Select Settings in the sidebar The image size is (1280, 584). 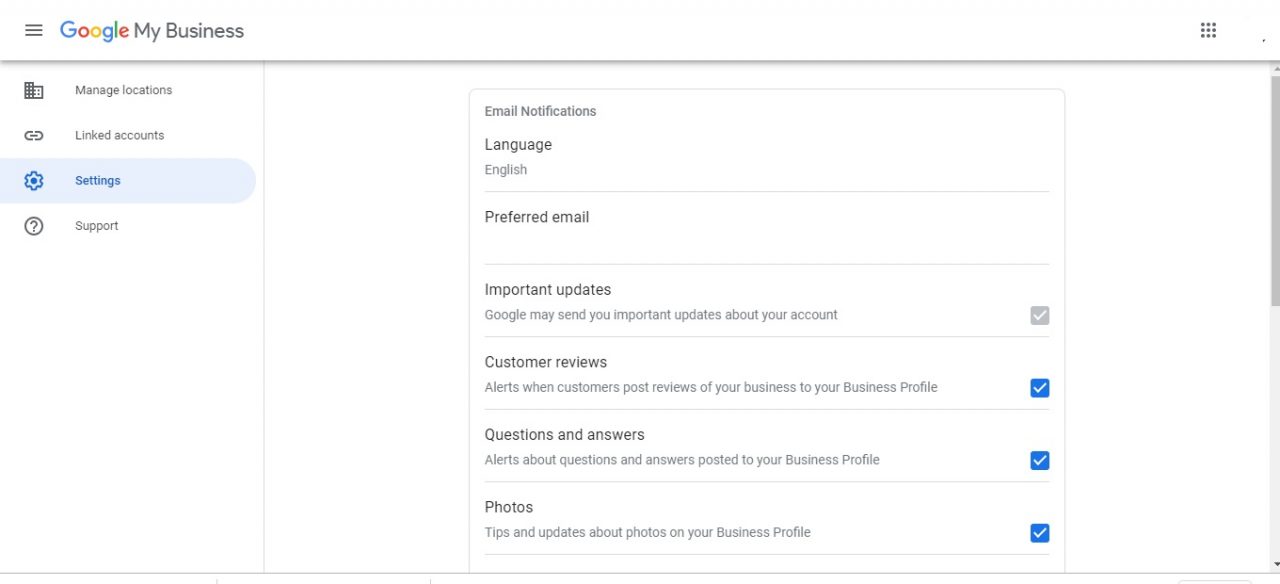coord(128,181)
